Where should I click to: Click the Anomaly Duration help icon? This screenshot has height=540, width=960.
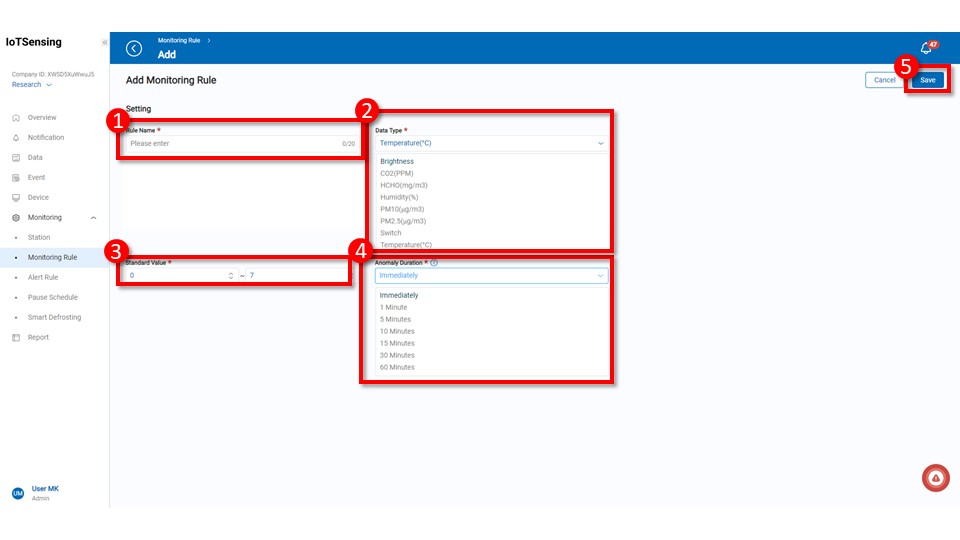coord(434,263)
